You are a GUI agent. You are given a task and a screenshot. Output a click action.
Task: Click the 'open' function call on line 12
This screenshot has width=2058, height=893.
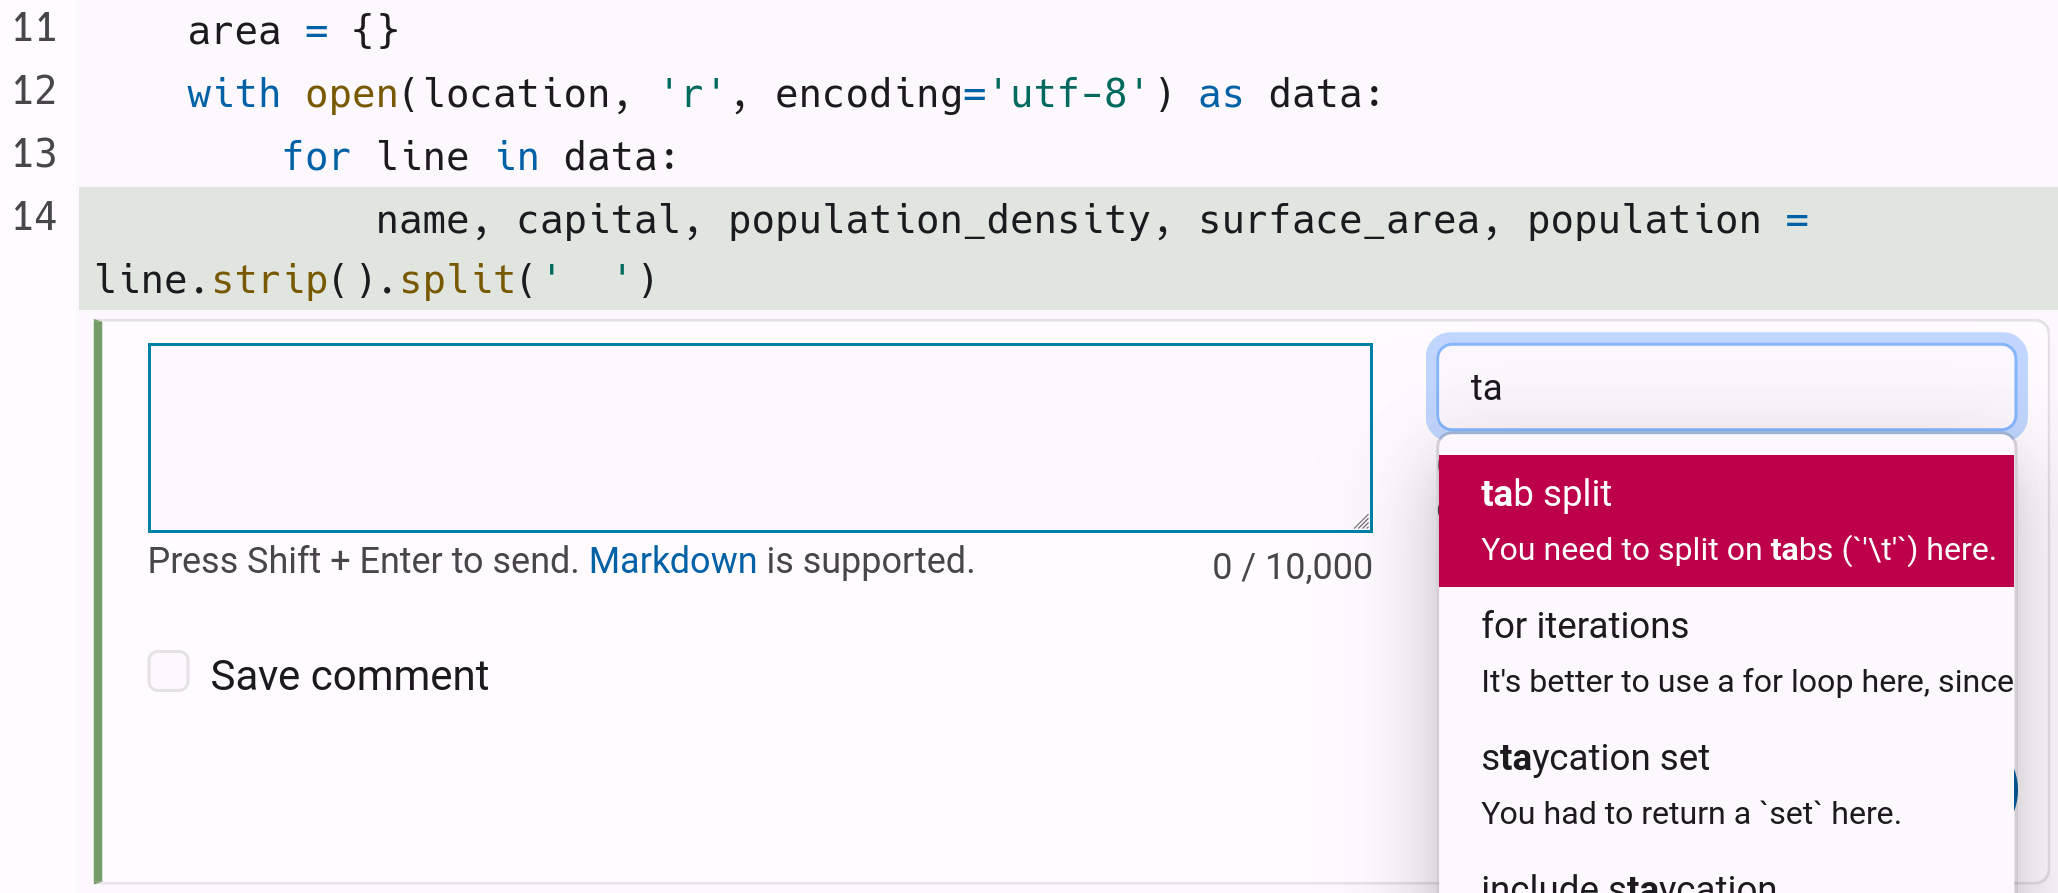[352, 94]
